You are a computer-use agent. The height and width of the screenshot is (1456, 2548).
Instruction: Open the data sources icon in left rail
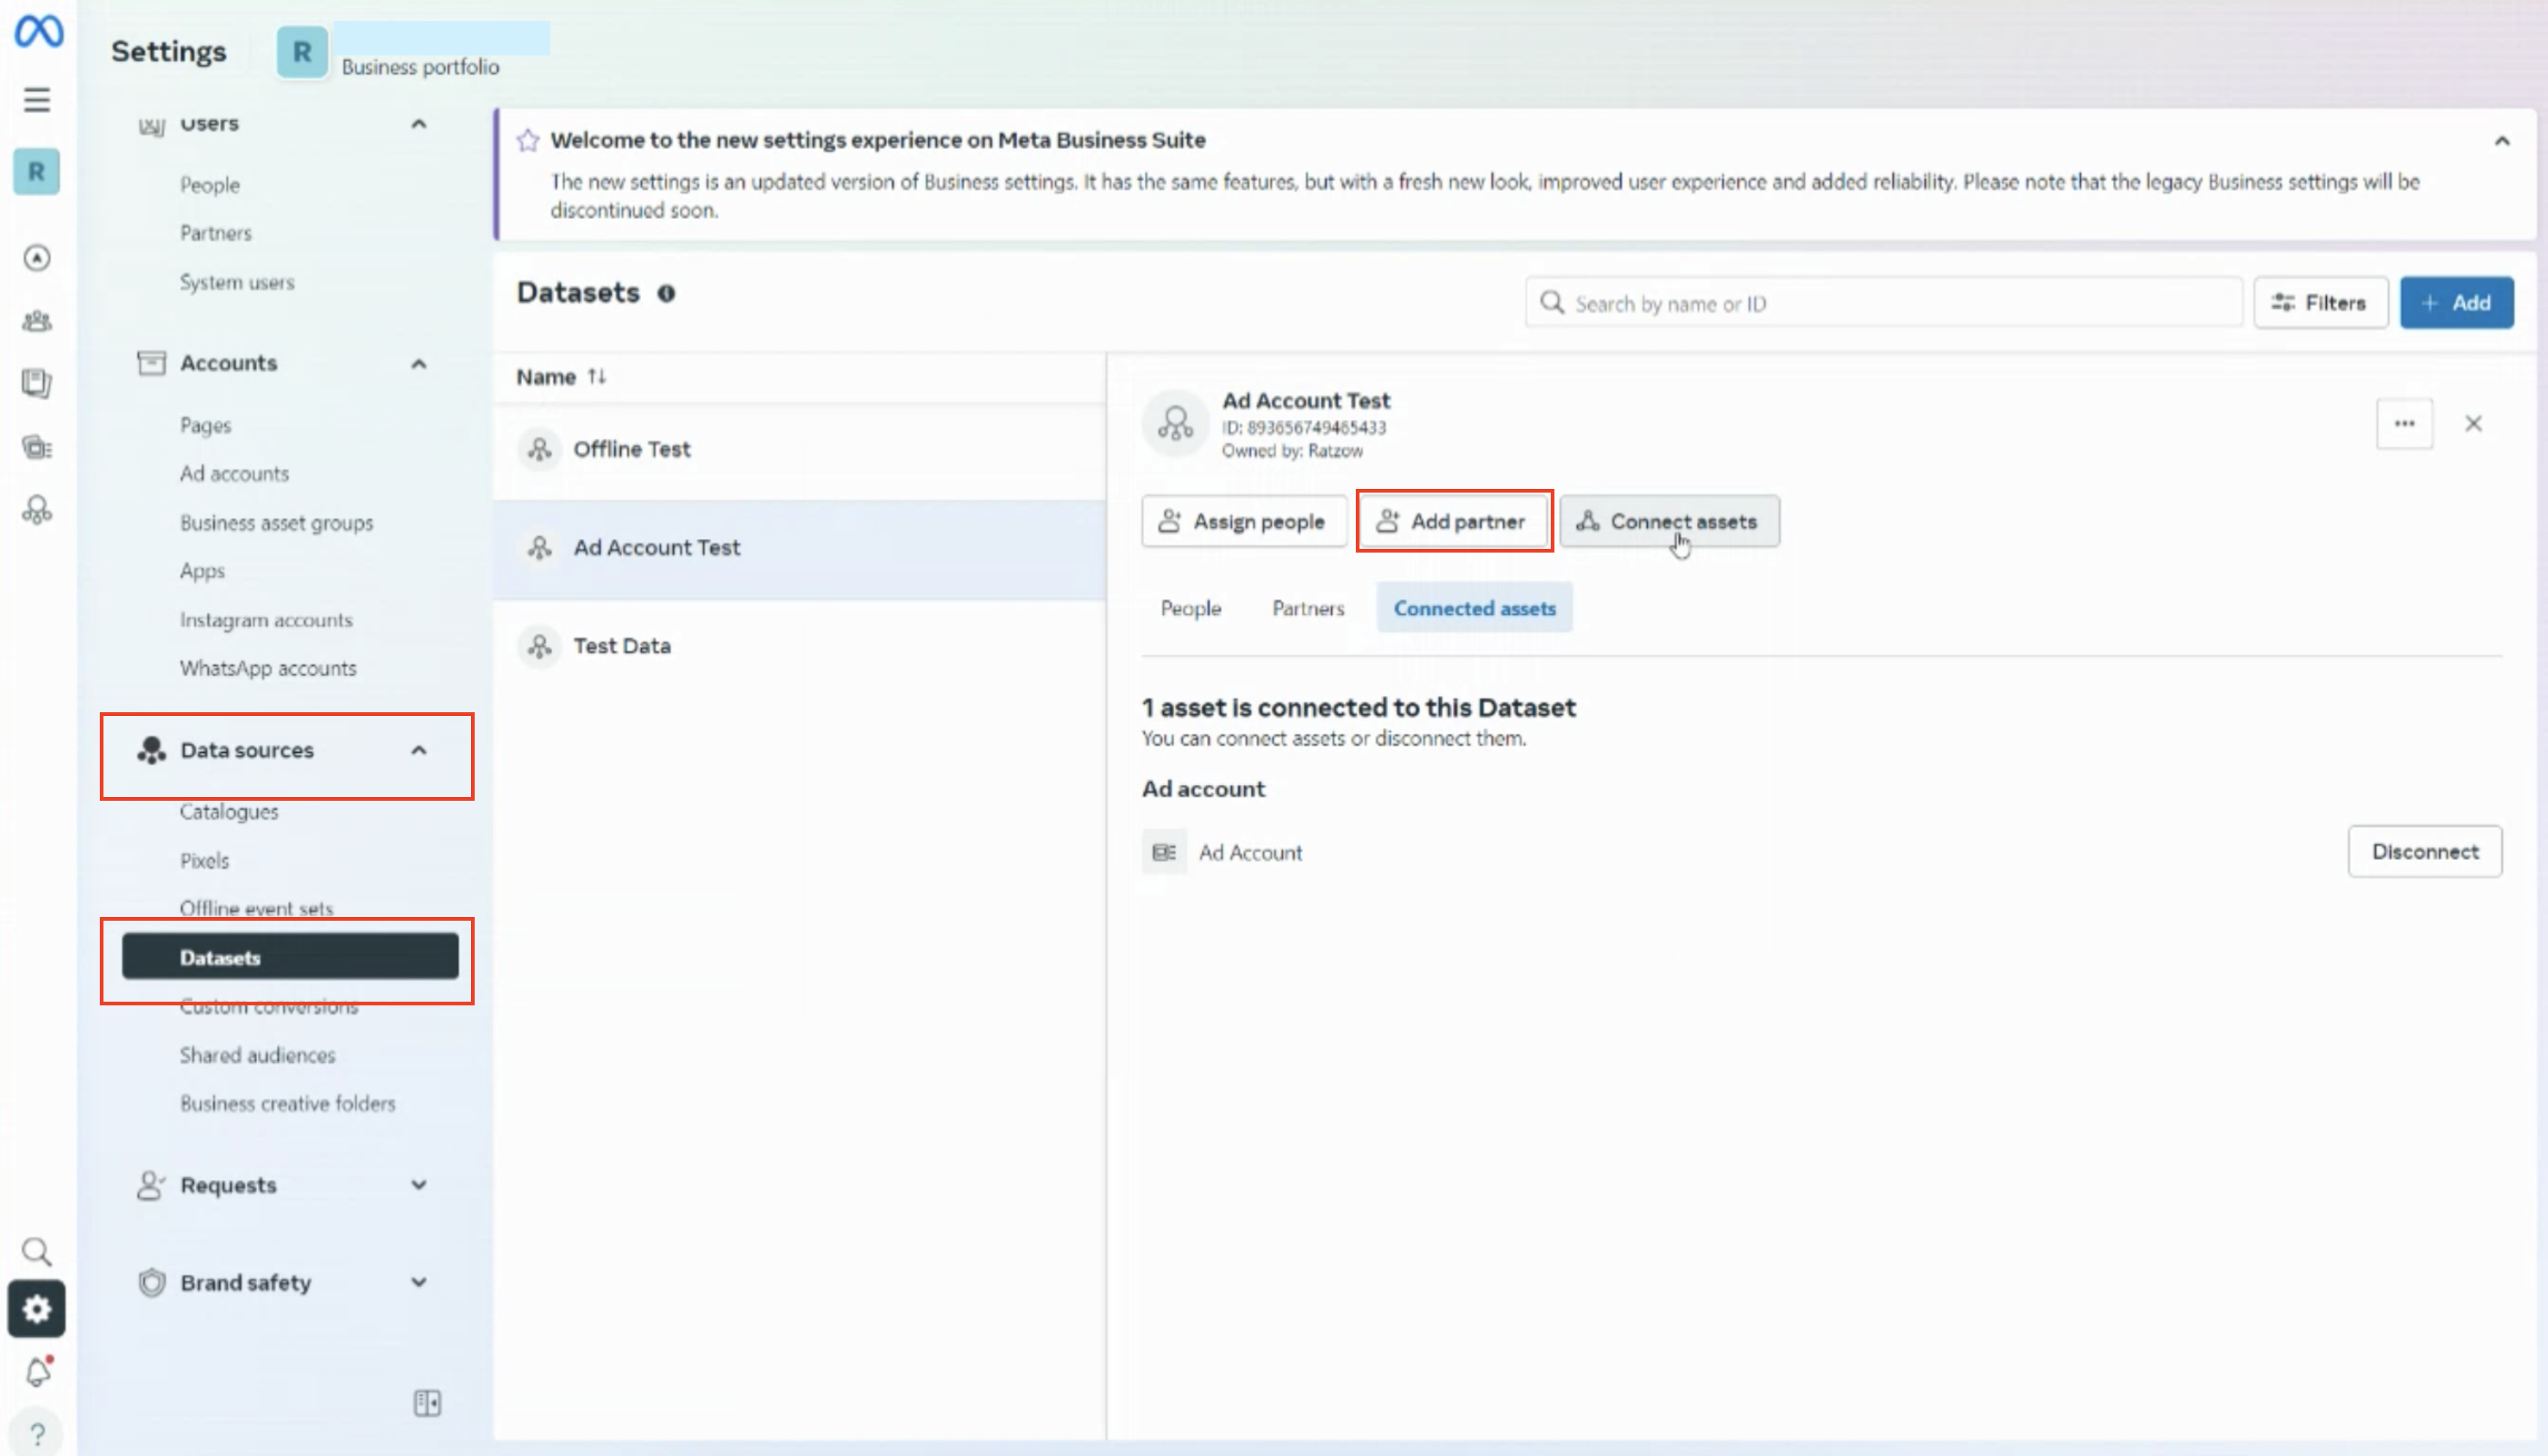pos(37,511)
